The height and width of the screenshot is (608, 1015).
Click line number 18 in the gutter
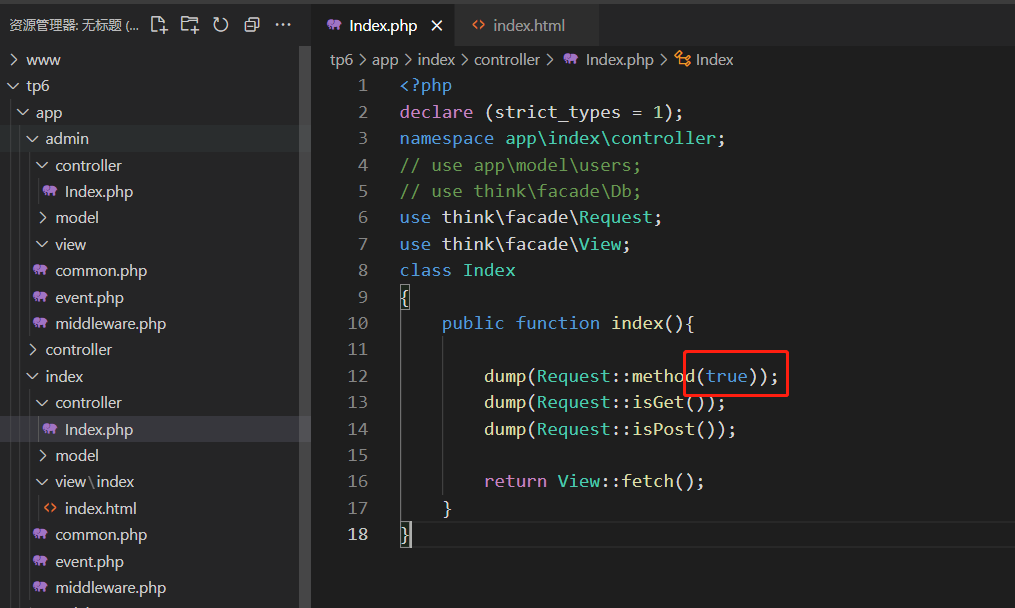coord(357,534)
